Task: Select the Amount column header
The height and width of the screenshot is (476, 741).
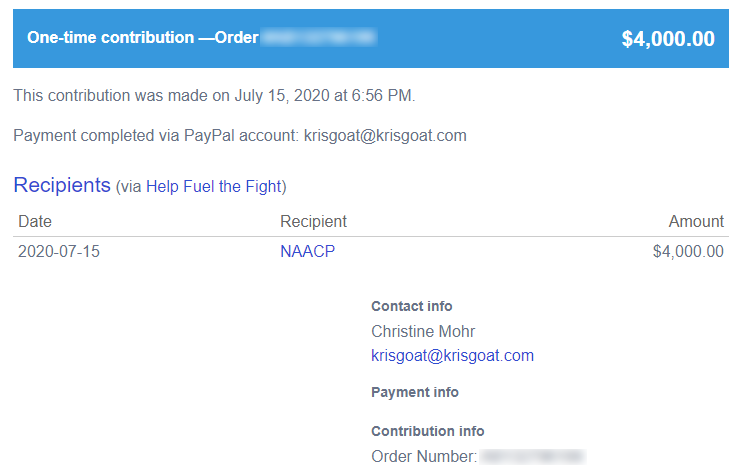Action: [696, 221]
